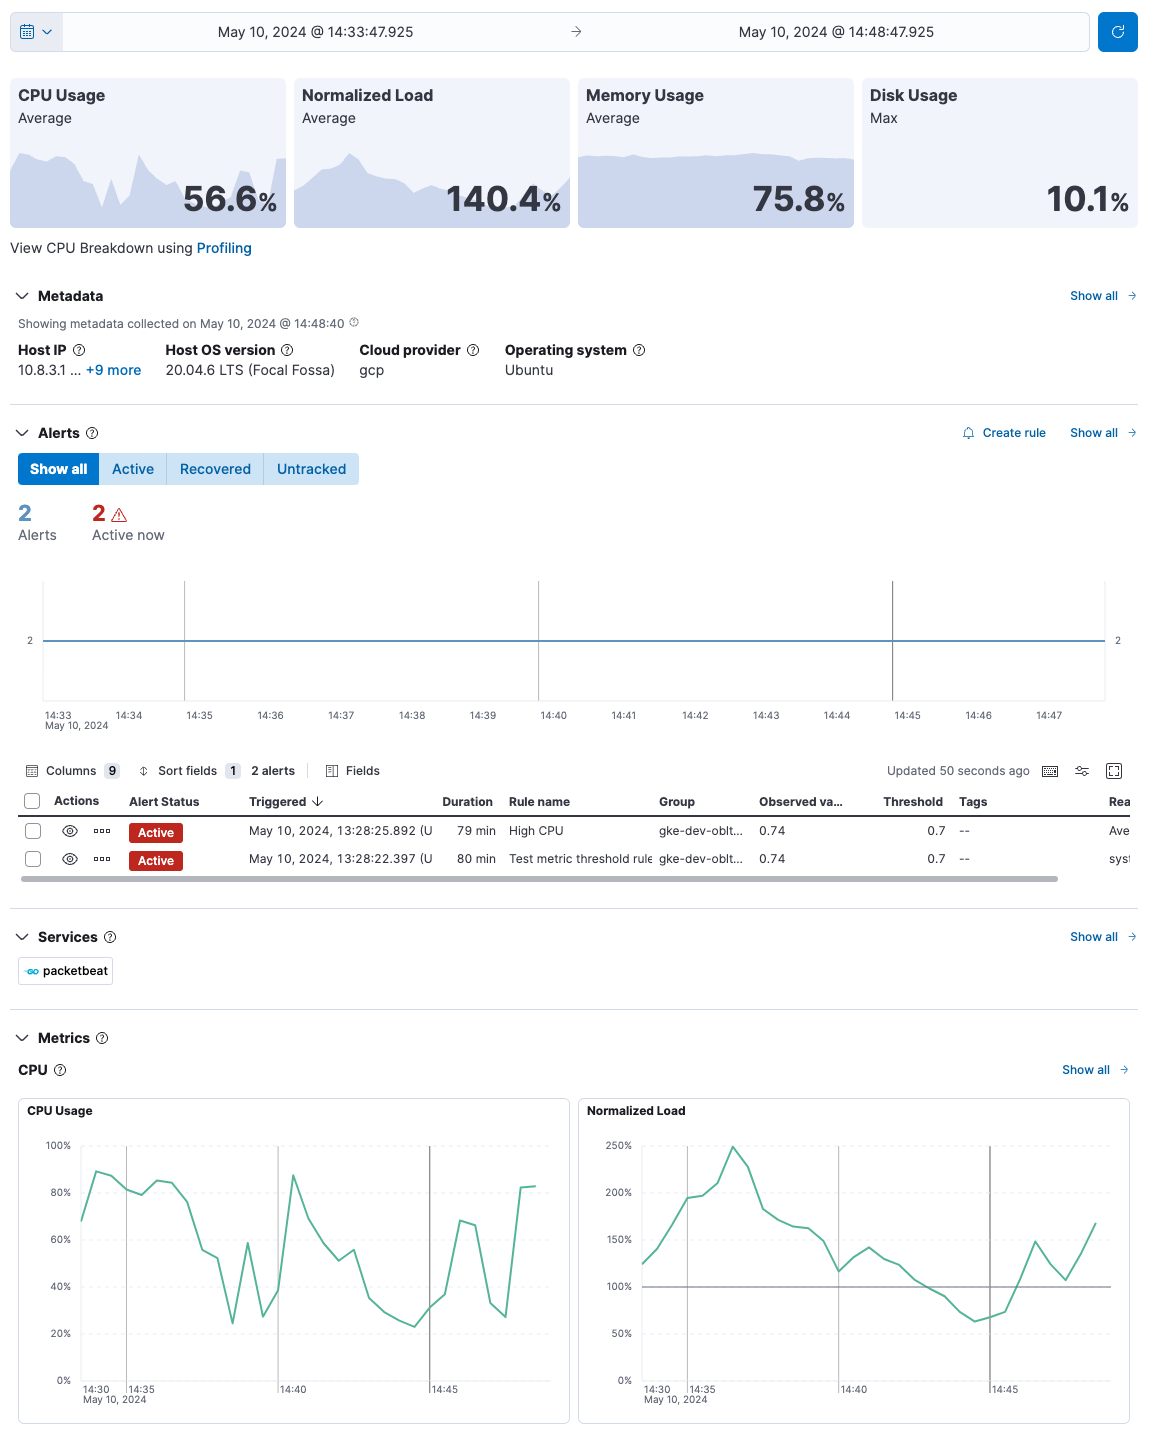Enter fullscreen for alerts table

pyautogui.click(x=1114, y=771)
